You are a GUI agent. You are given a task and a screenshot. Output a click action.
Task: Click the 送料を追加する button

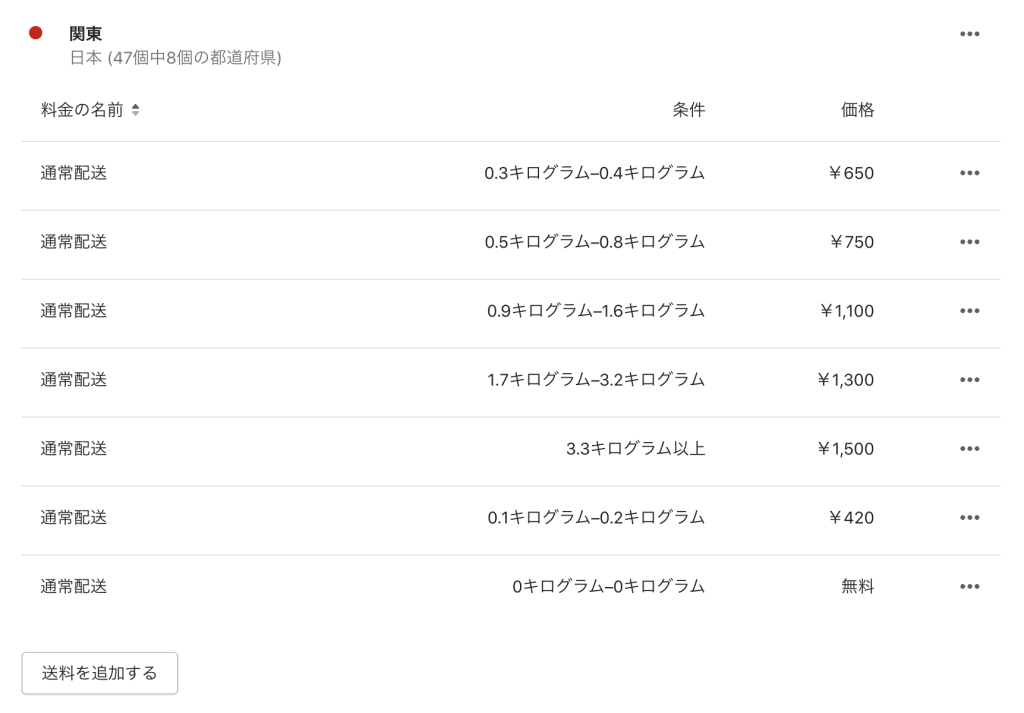tap(99, 673)
